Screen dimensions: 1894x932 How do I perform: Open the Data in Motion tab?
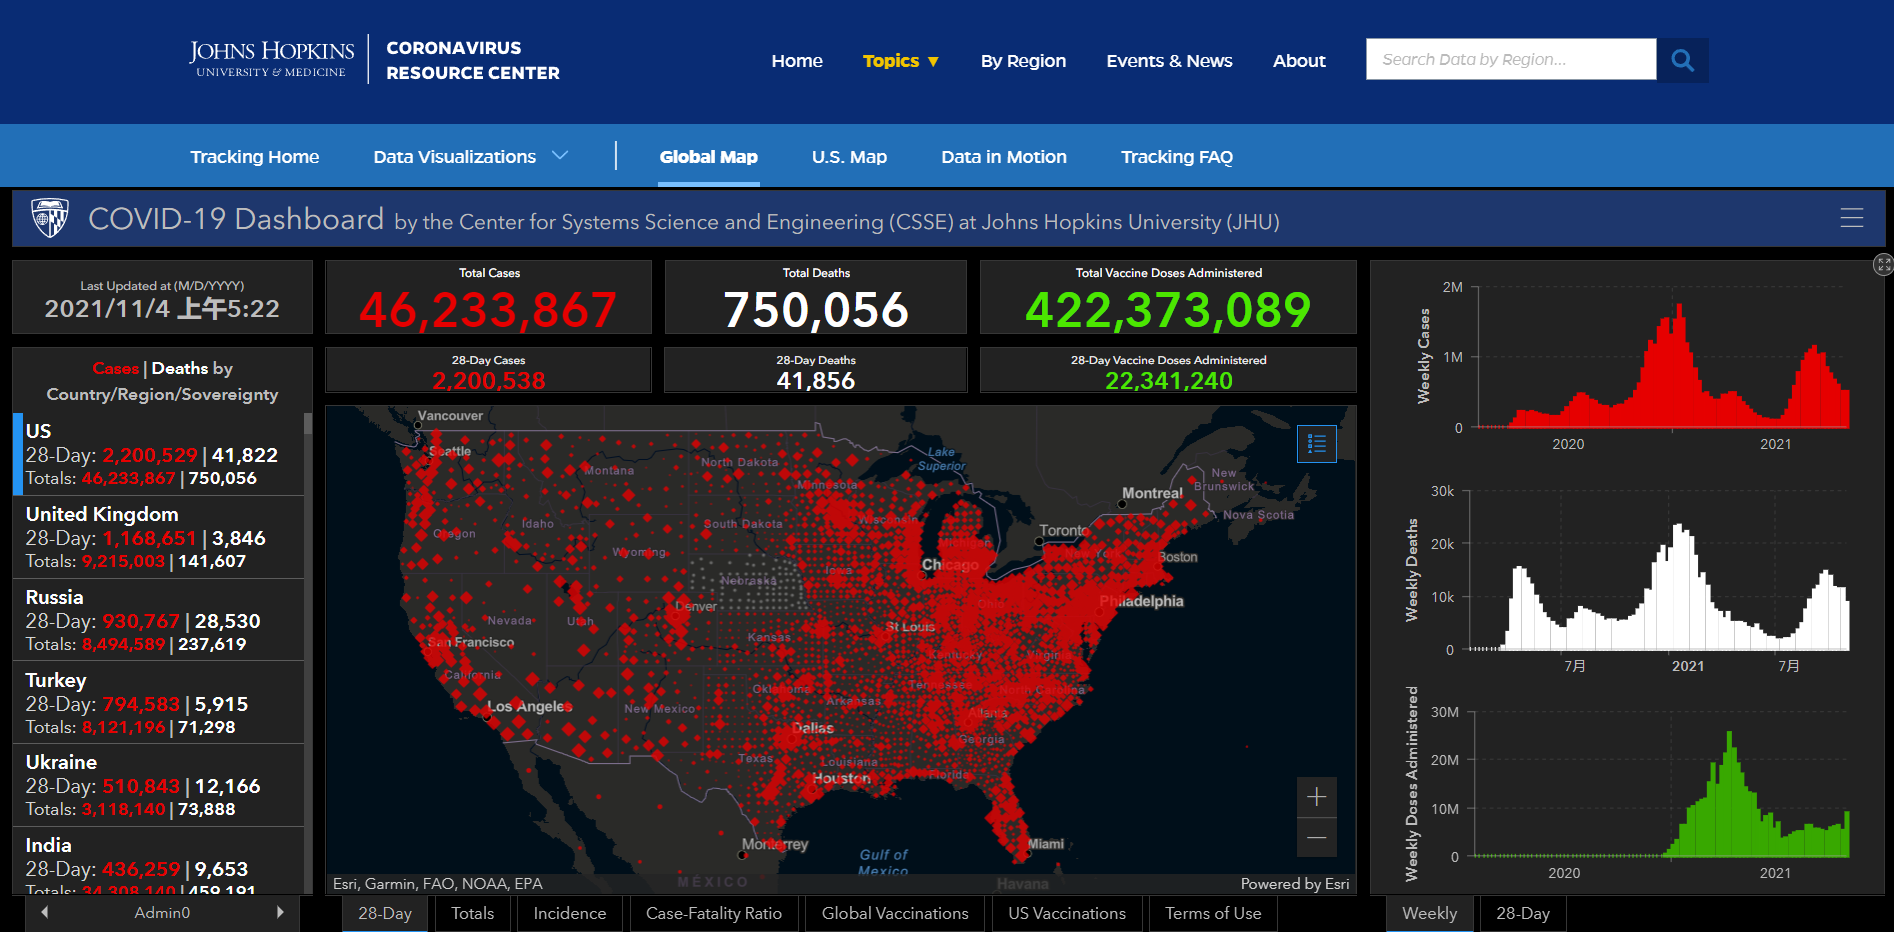click(1004, 157)
